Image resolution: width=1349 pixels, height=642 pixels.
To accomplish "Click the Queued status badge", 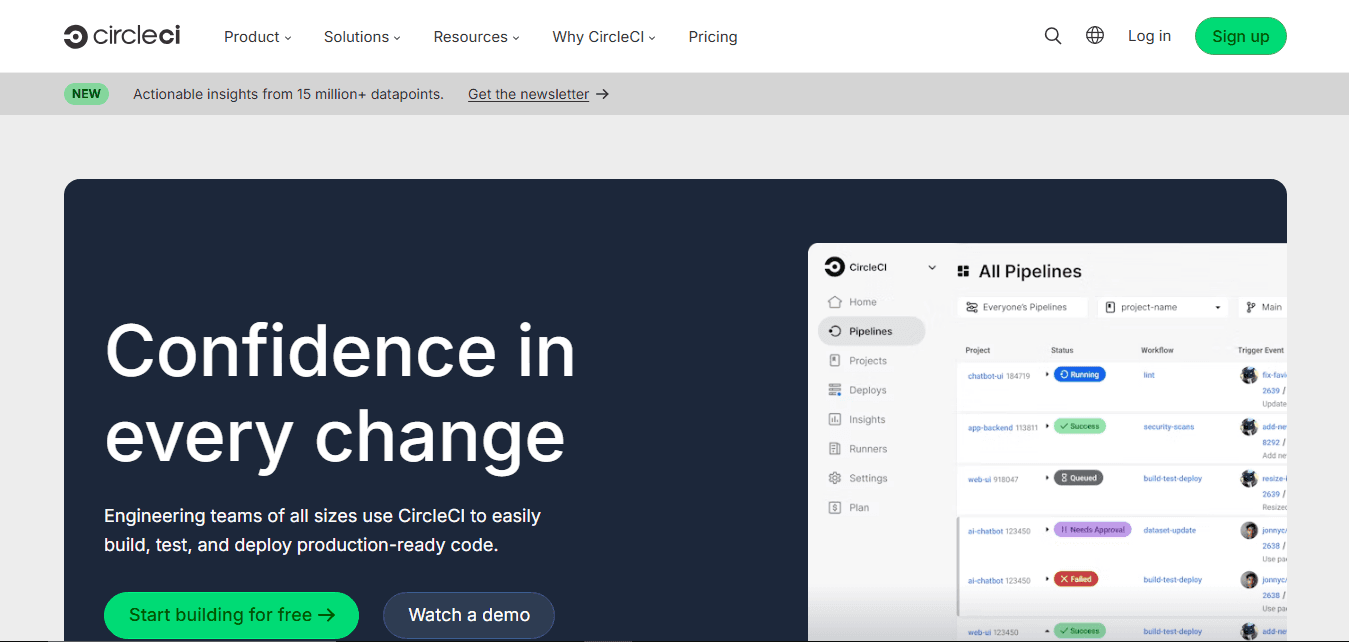I will (x=1078, y=478).
